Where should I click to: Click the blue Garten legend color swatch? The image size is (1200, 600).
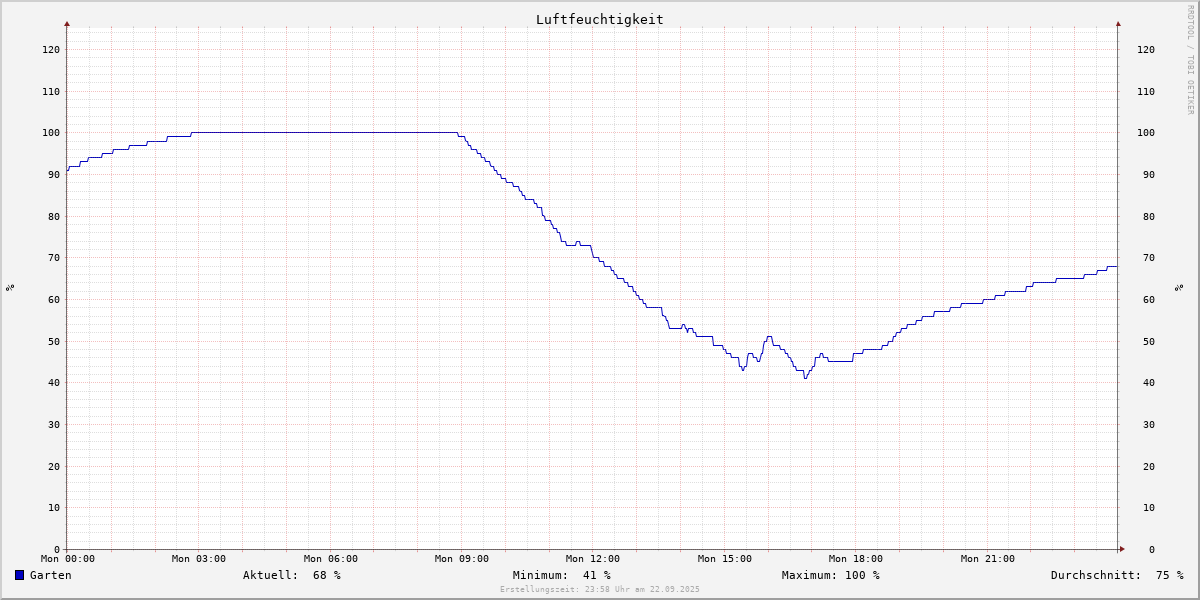pyautogui.click(x=19, y=575)
